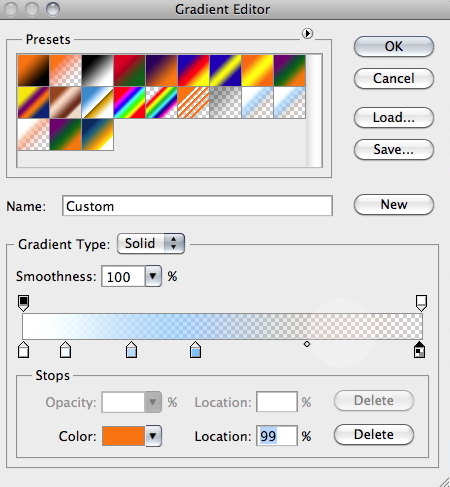Select the medium blue color stop
The image size is (450, 487).
click(195, 349)
